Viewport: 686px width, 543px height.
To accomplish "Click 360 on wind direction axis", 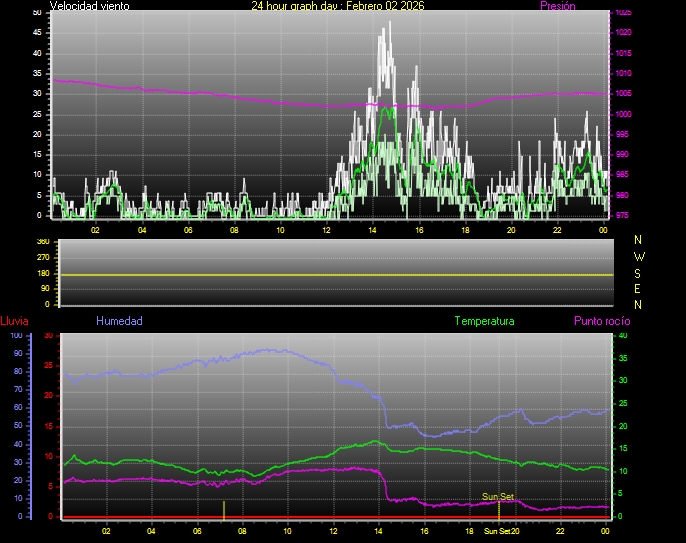I will 42,242.
